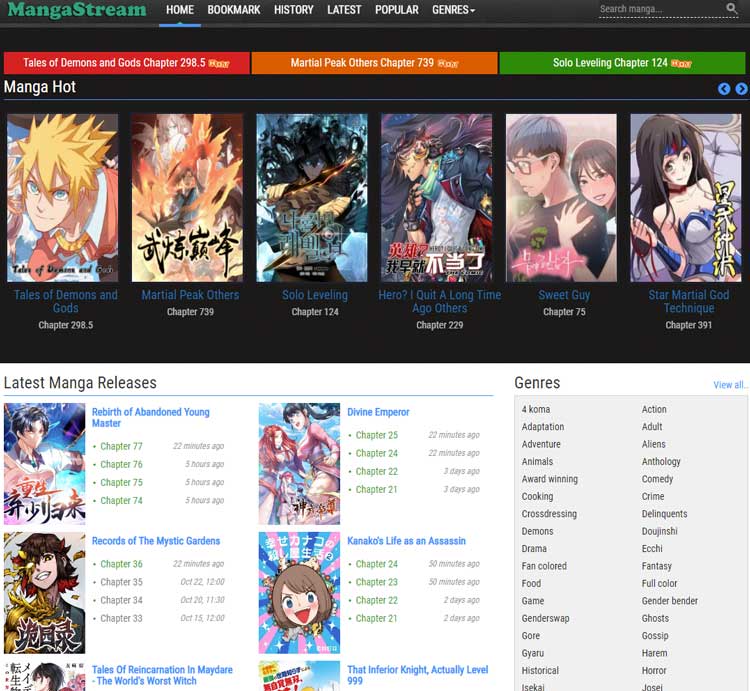Click the previous arrow in Manga Hot
Viewport: 750px width, 691px height.
[724, 89]
